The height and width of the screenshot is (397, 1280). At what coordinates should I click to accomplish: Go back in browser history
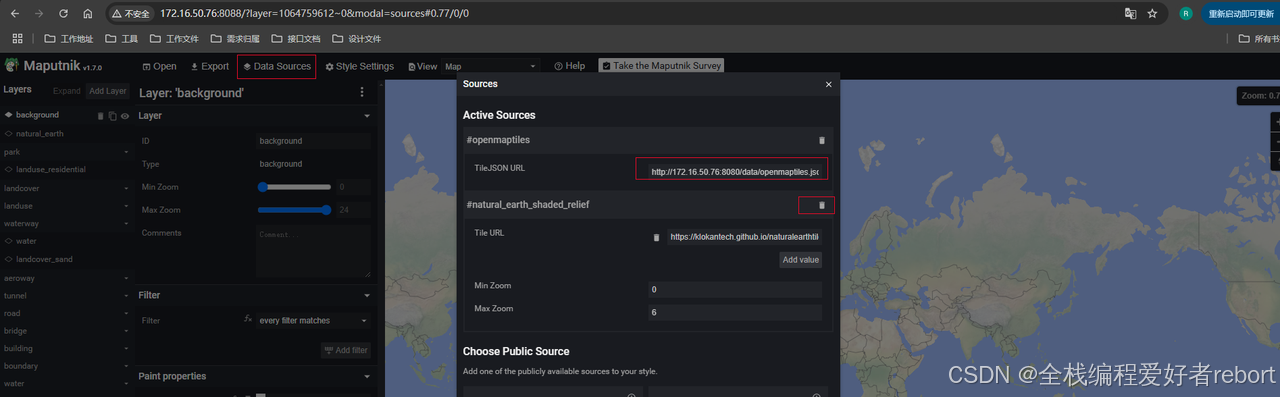[x=14, y=14]
